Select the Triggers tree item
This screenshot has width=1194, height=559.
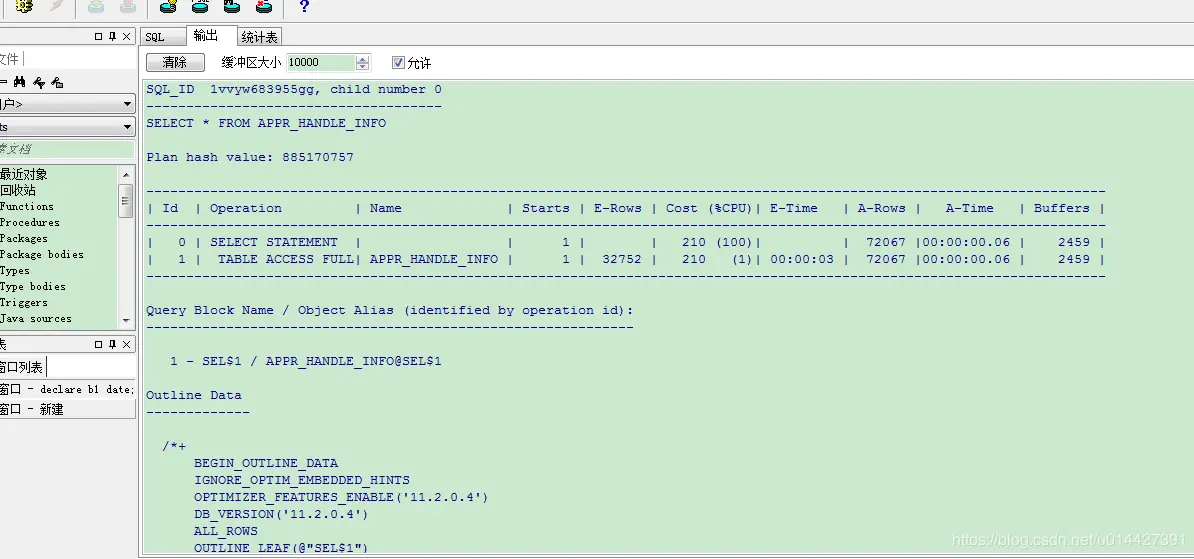pyautogui.click(x=24, y=302)
